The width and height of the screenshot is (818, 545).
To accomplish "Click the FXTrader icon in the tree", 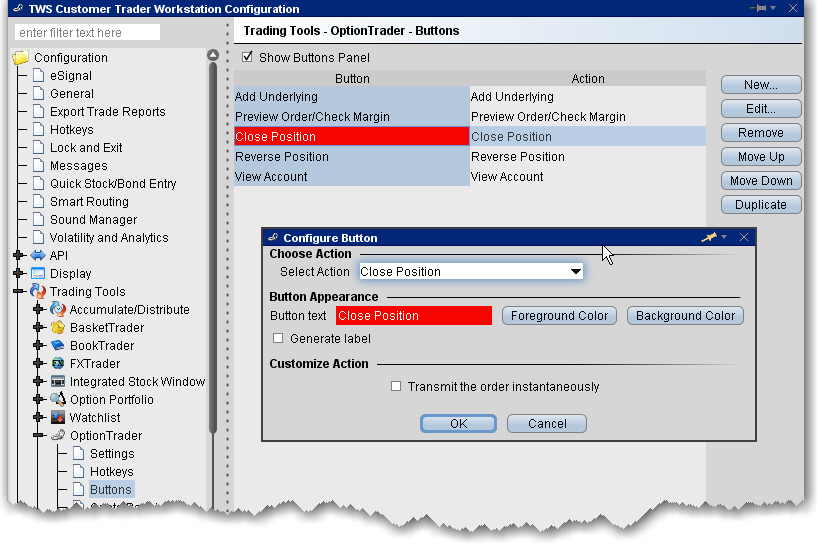I will point(58,364).
